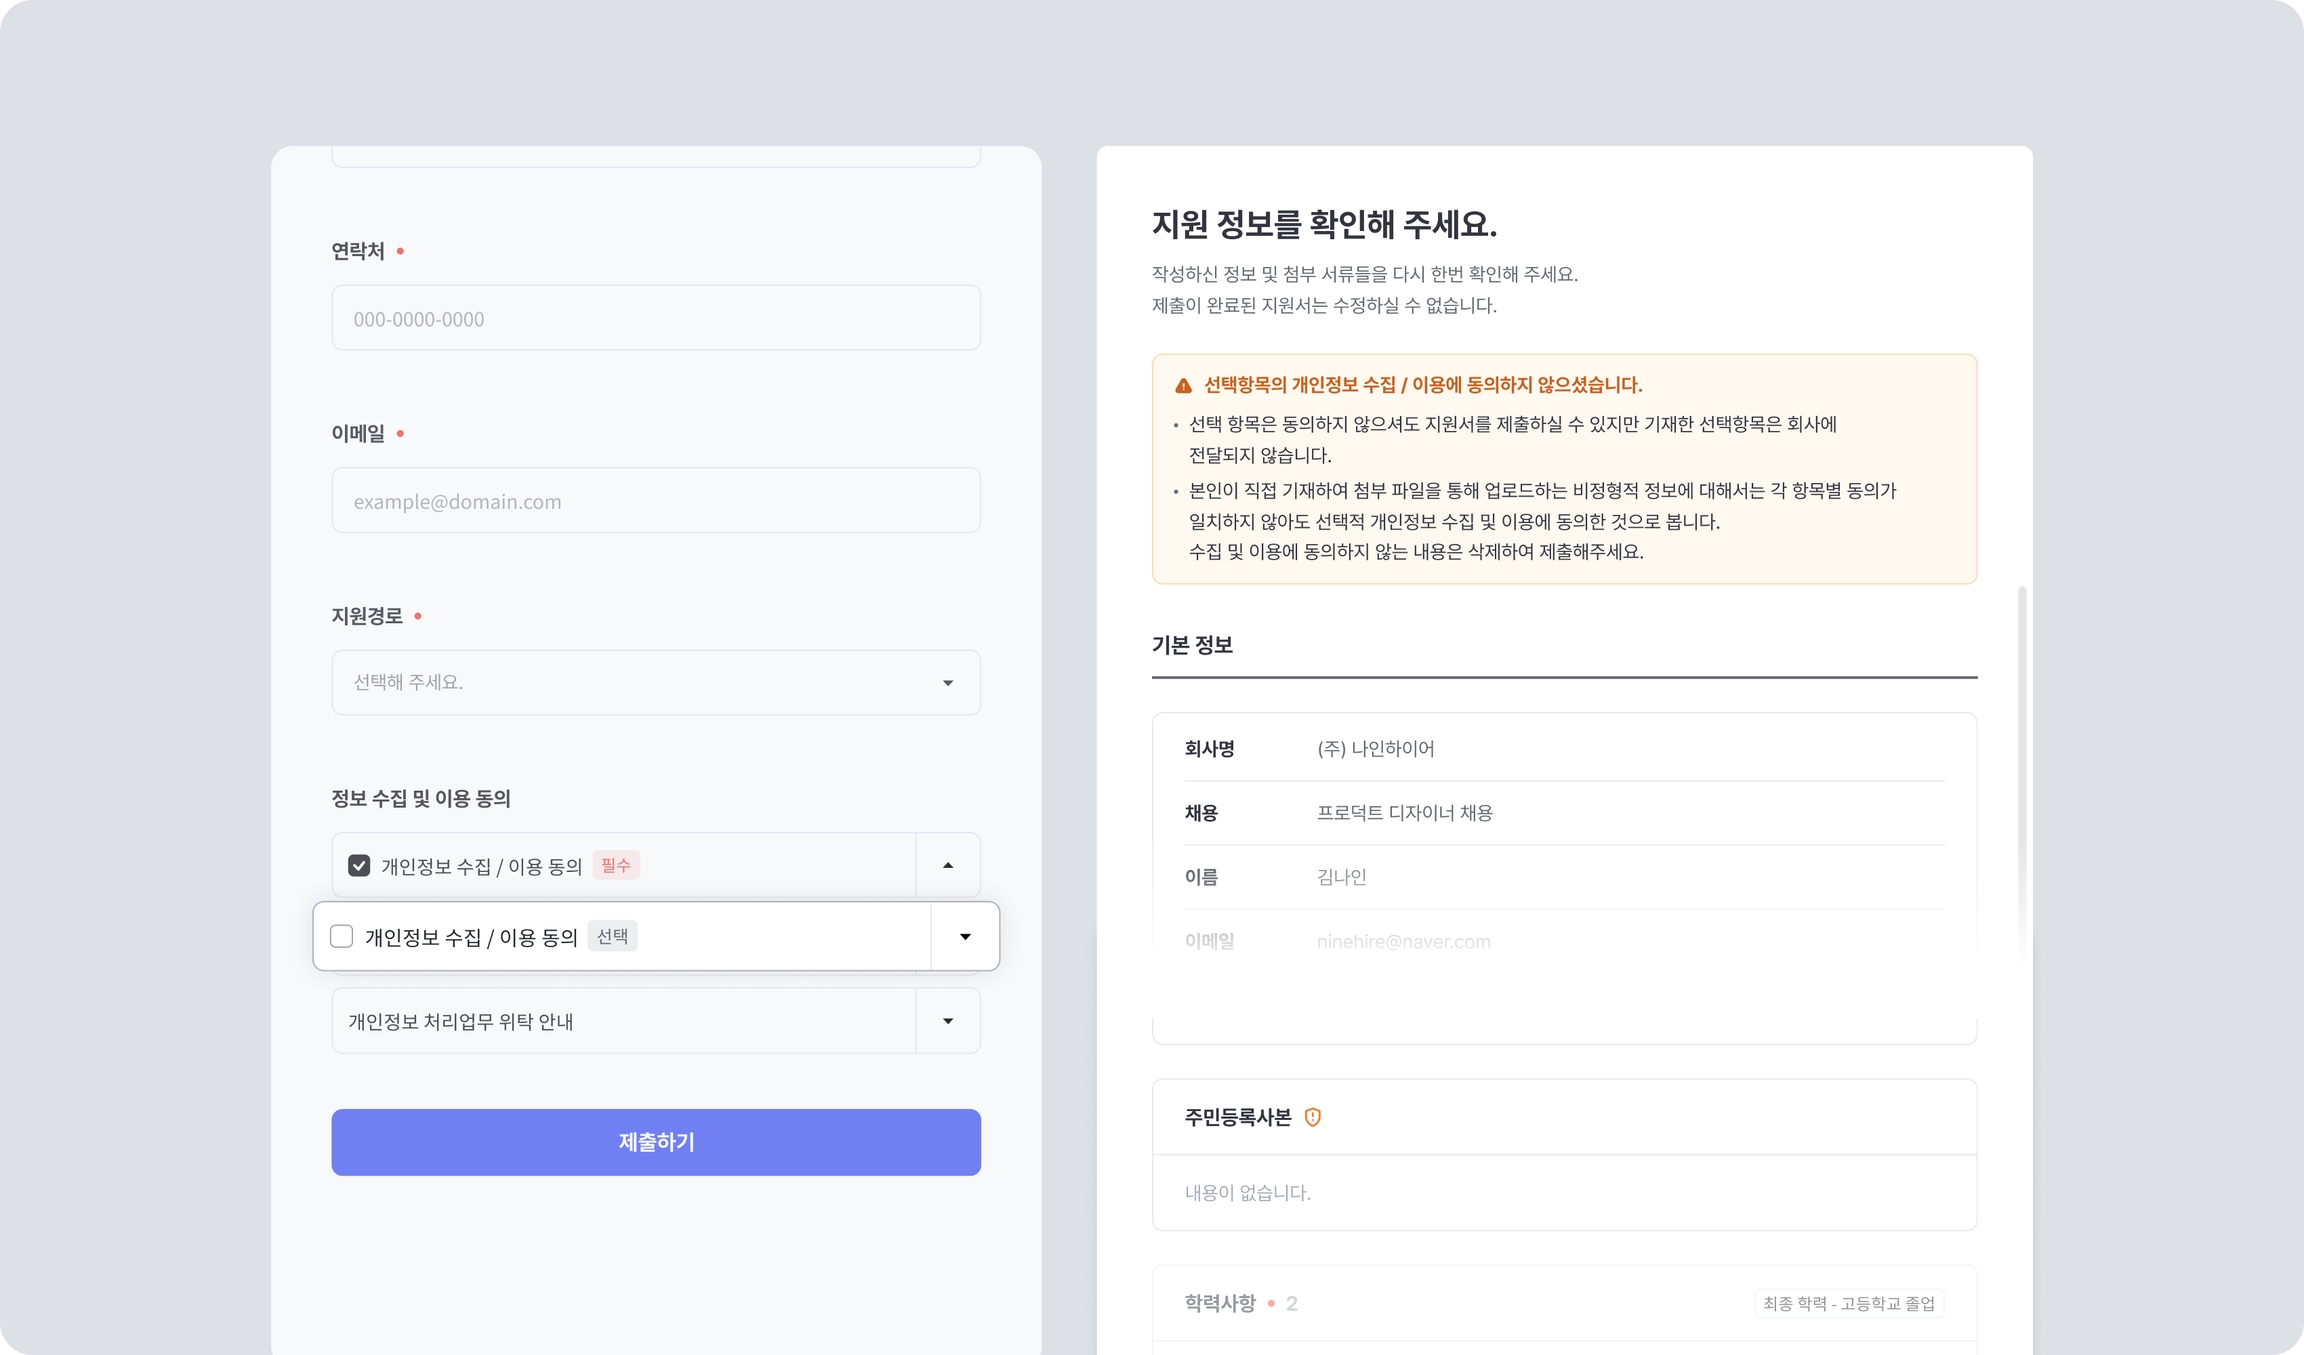Click the red 필수 badge

[x=616, y=865]
